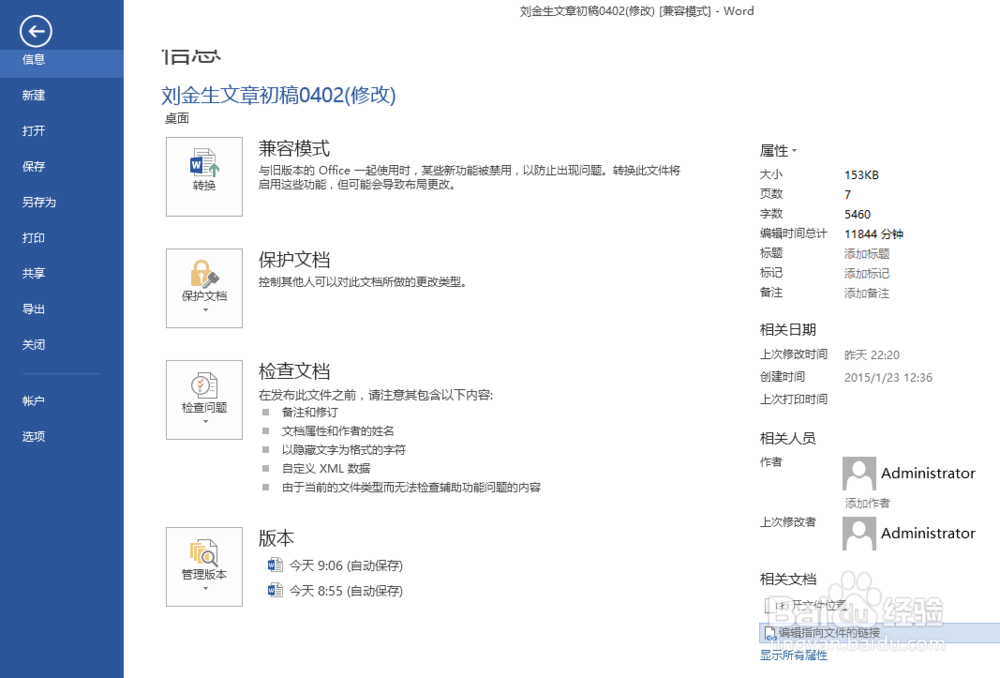Click the created date 2015/1/23 12:36
This screenshot has width=1000, height=678.
coord(888,378)
